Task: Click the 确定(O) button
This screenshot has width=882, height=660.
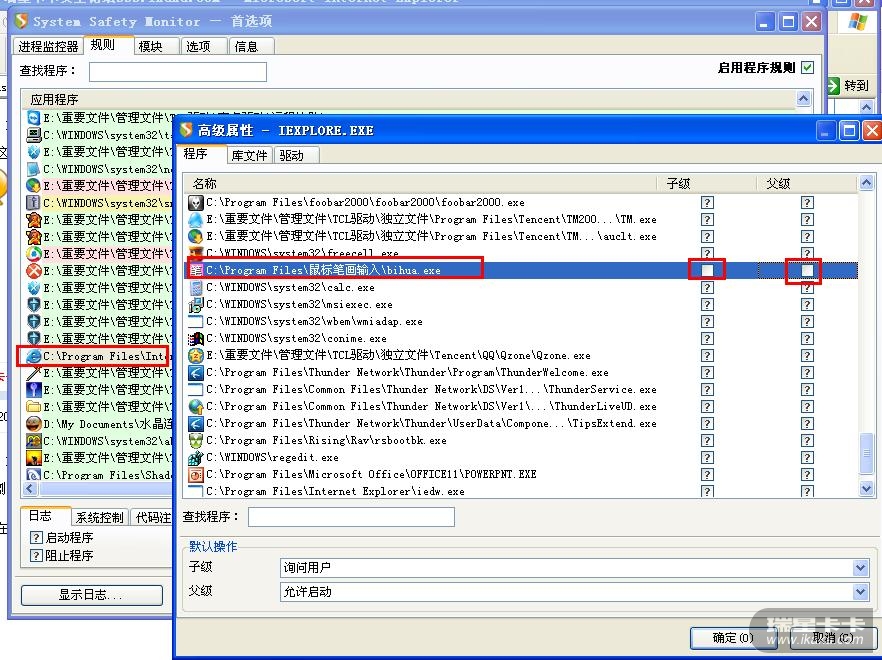Action: (734, 637)
